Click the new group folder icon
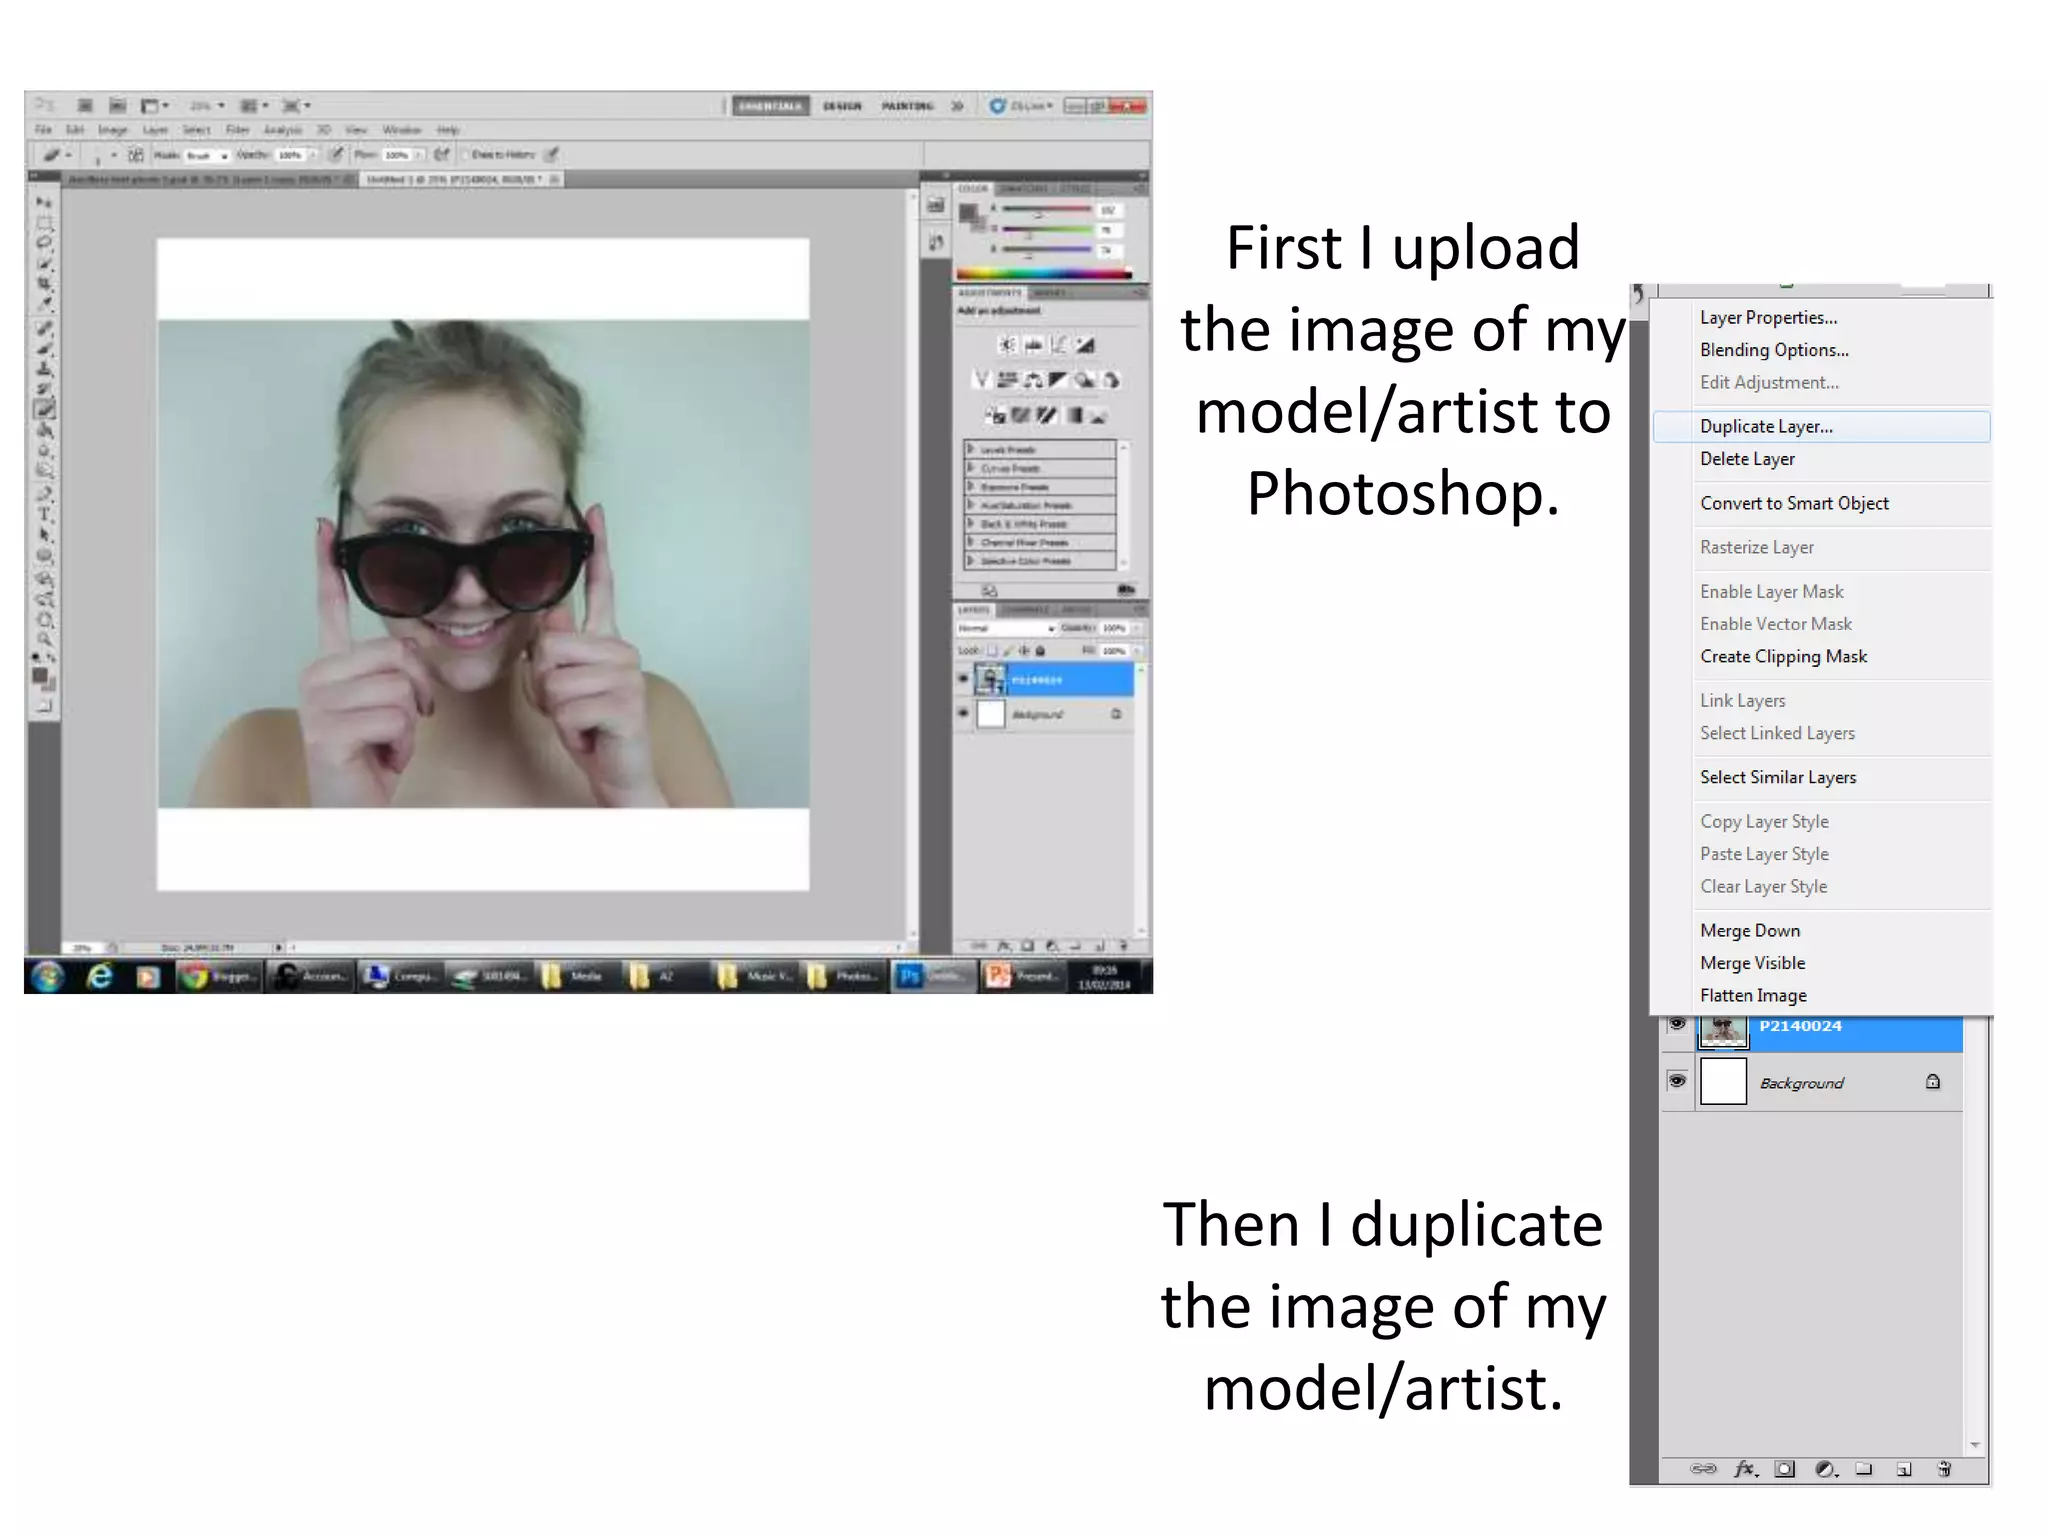Screen dimensions: 2048x1536 (1864, 1468)
